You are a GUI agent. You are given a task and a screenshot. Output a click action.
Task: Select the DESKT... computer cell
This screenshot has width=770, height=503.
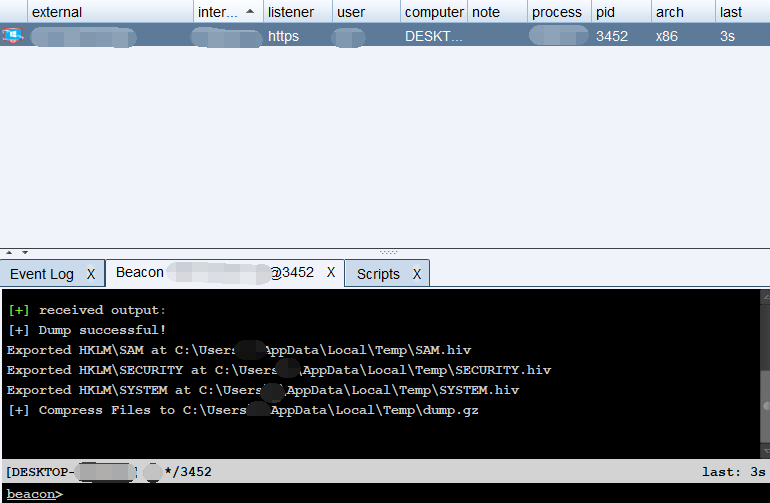pyautogui.click(x=434, y=36)
